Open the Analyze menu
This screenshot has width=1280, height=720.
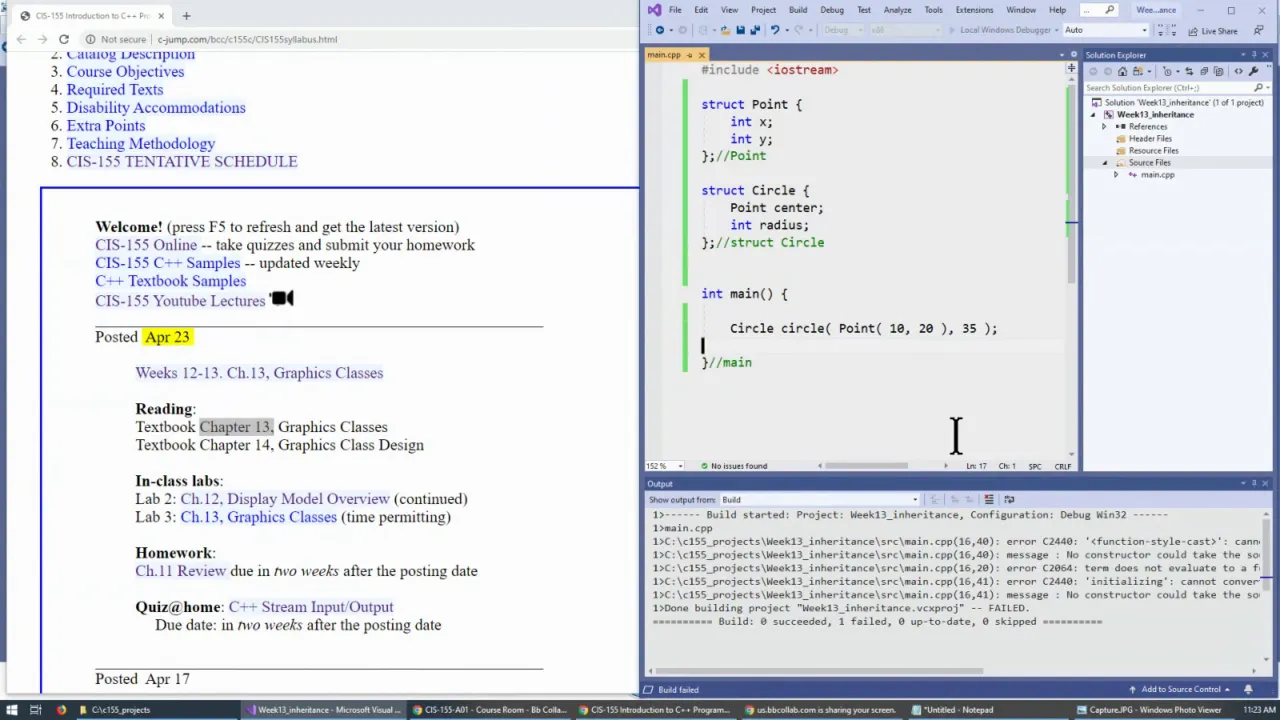(x=897, y=10)
